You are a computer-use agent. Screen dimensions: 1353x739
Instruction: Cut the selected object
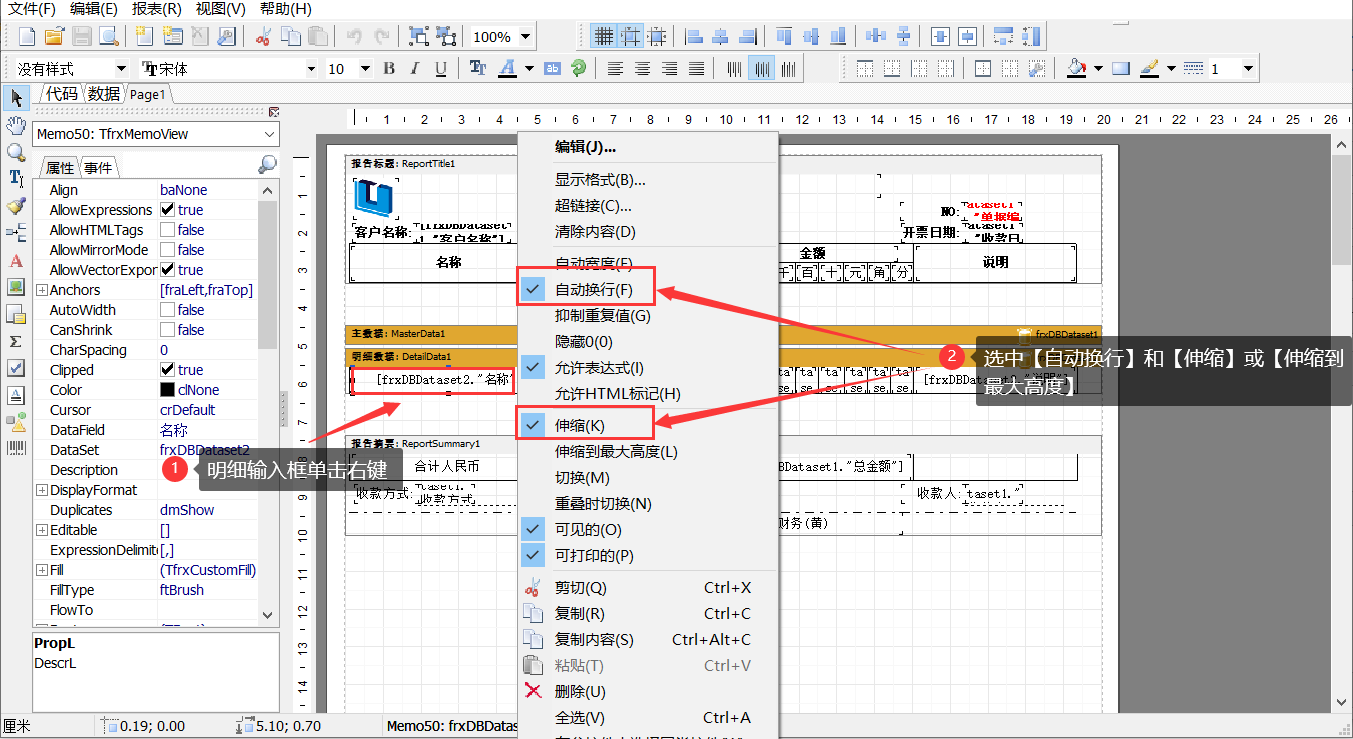[263, 37]
